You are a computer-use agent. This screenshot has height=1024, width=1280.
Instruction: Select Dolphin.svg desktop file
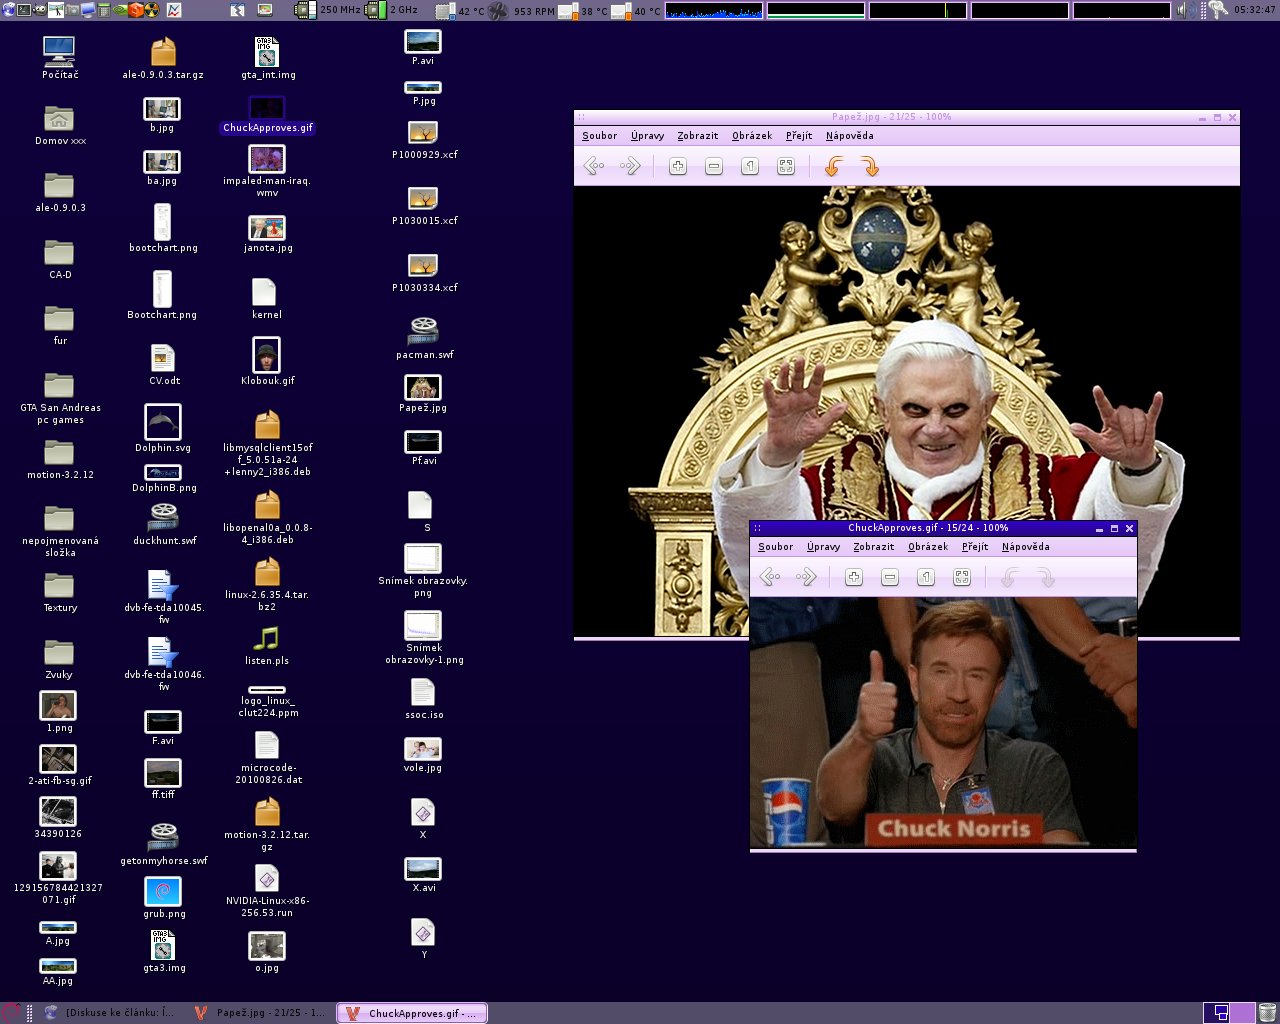click(163, 428)
